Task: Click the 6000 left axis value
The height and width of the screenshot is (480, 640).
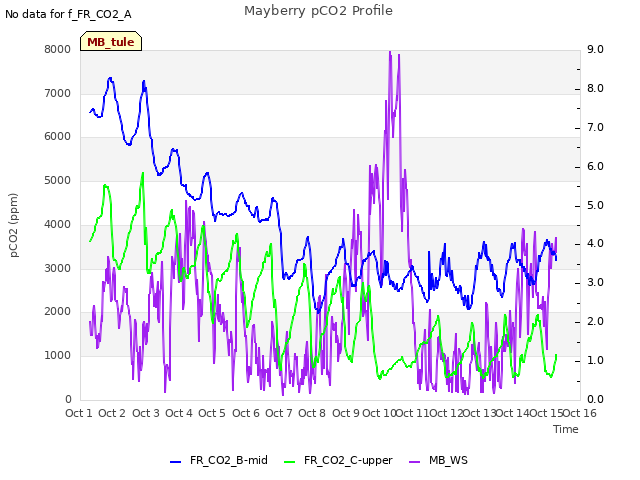Action: click(x=58, y=137)
